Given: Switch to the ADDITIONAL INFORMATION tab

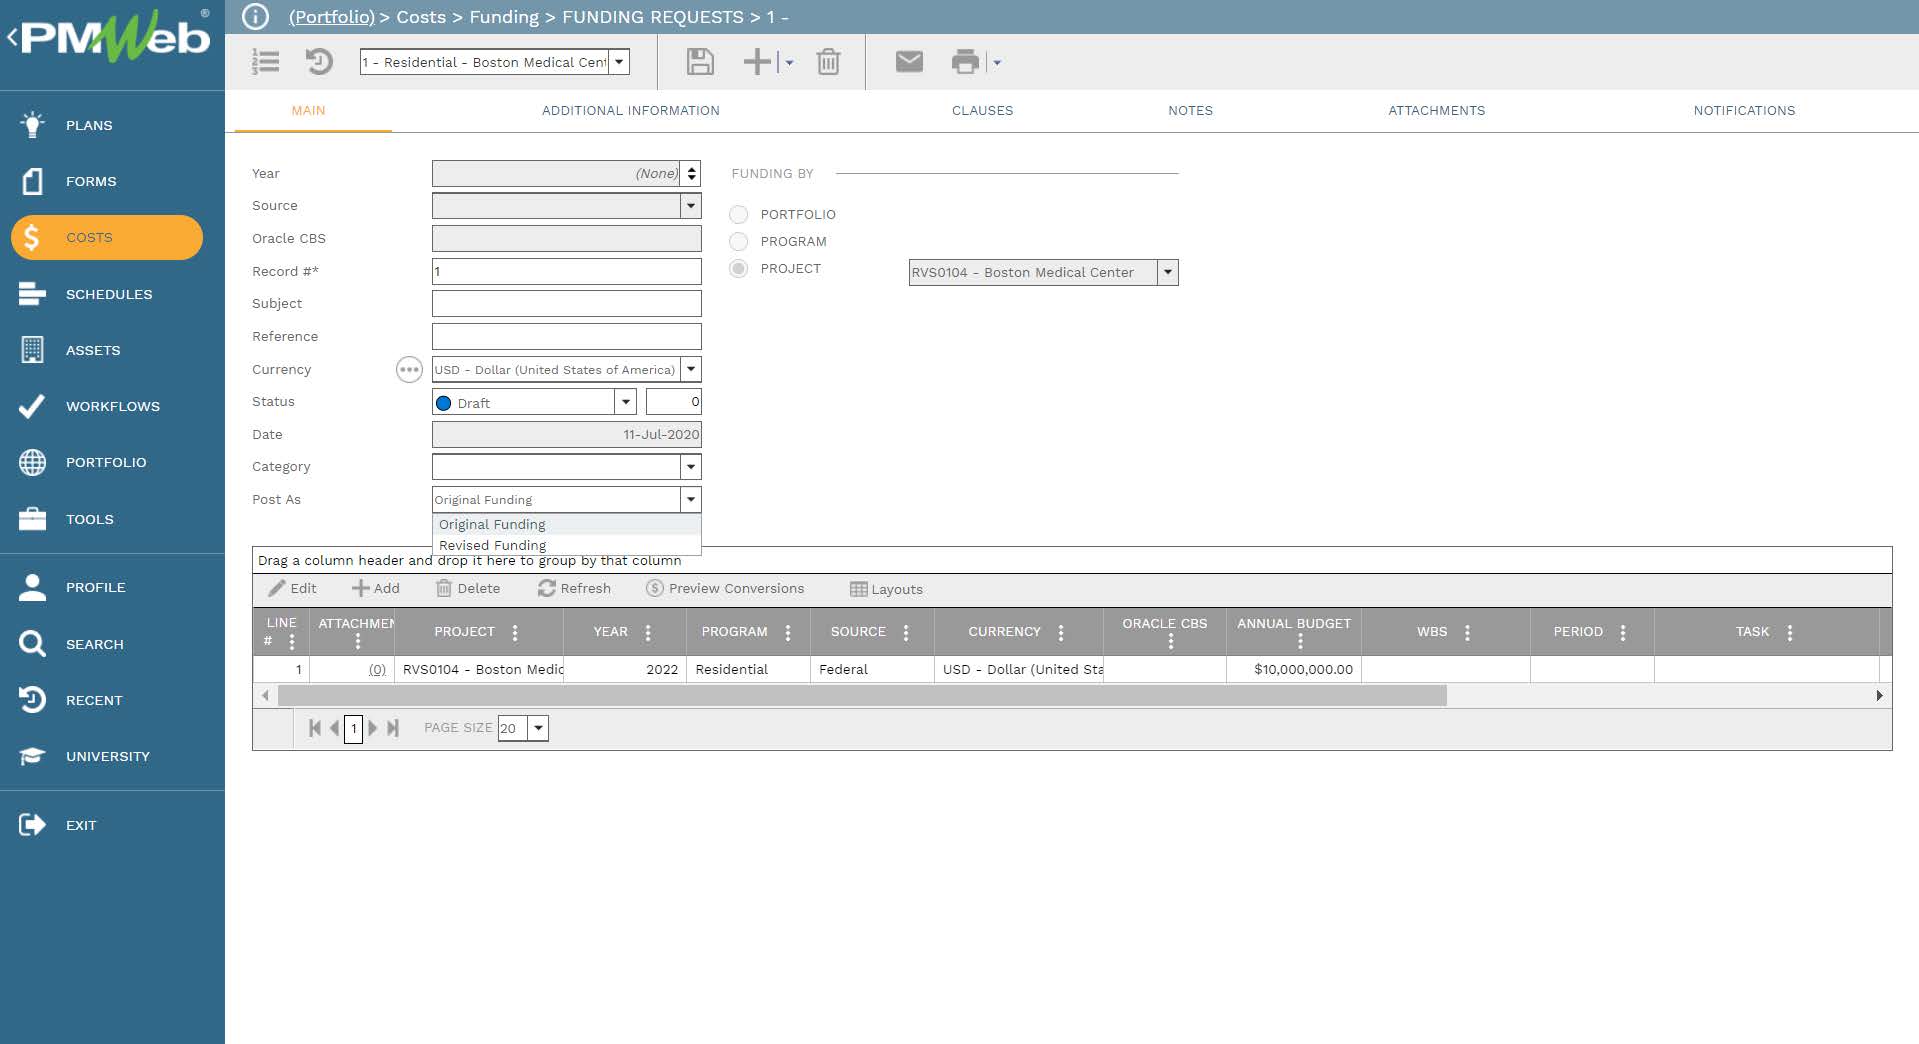Looking at the screenshot, I should [x=630, y=111].
